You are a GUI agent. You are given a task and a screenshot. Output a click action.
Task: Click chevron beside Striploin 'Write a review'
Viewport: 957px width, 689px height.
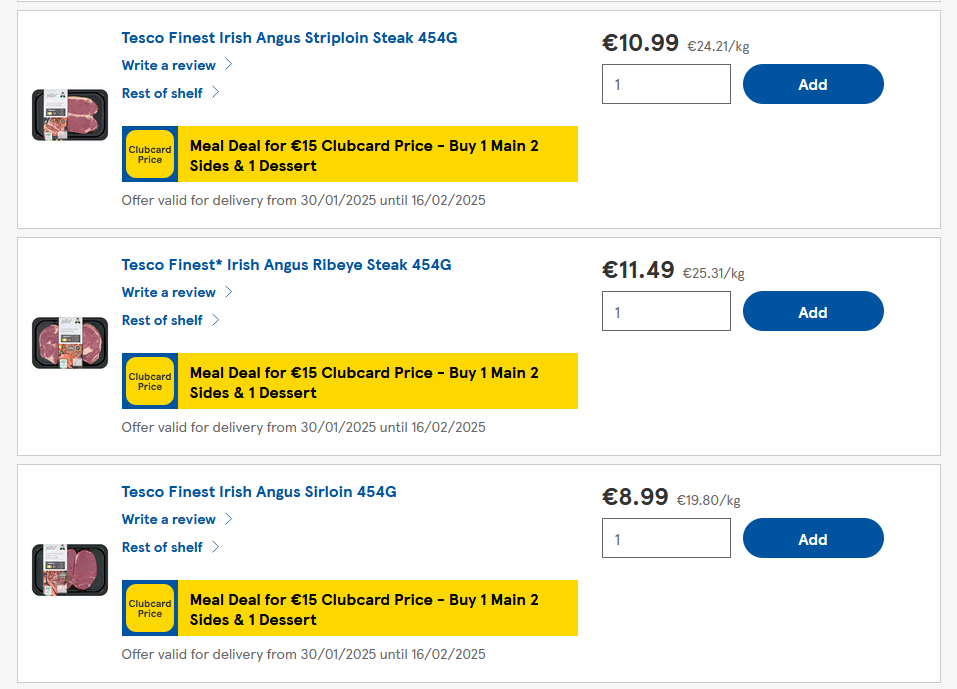[x=229, y=65]
